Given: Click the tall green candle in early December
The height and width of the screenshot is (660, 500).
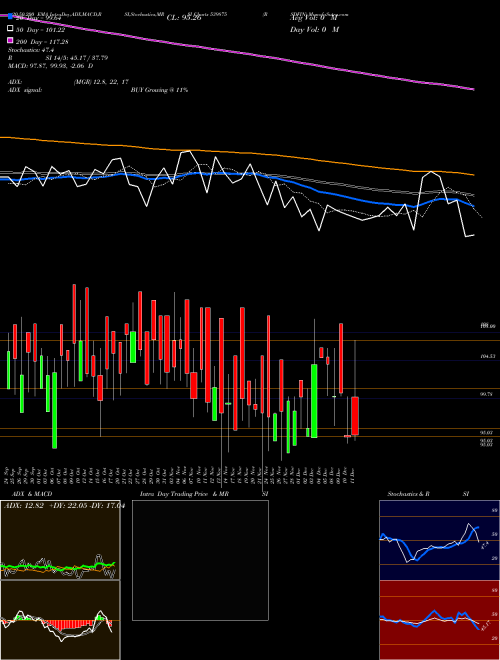Looking at the screenshot, I should 314,401.
